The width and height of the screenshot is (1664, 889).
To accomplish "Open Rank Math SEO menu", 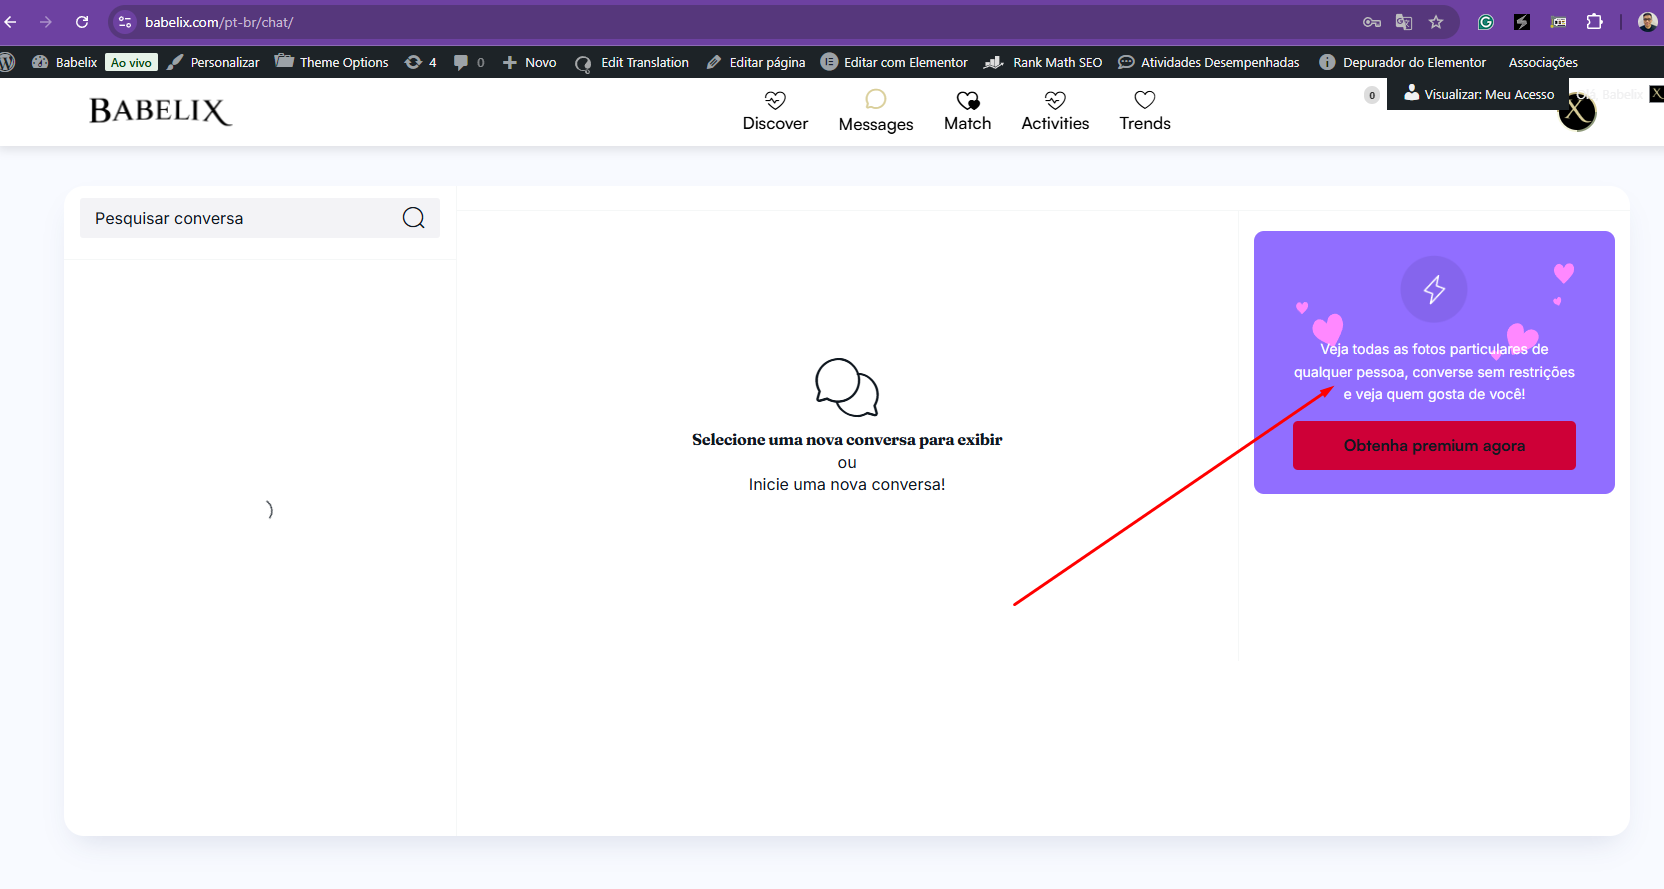I will tap(1043, 62).
